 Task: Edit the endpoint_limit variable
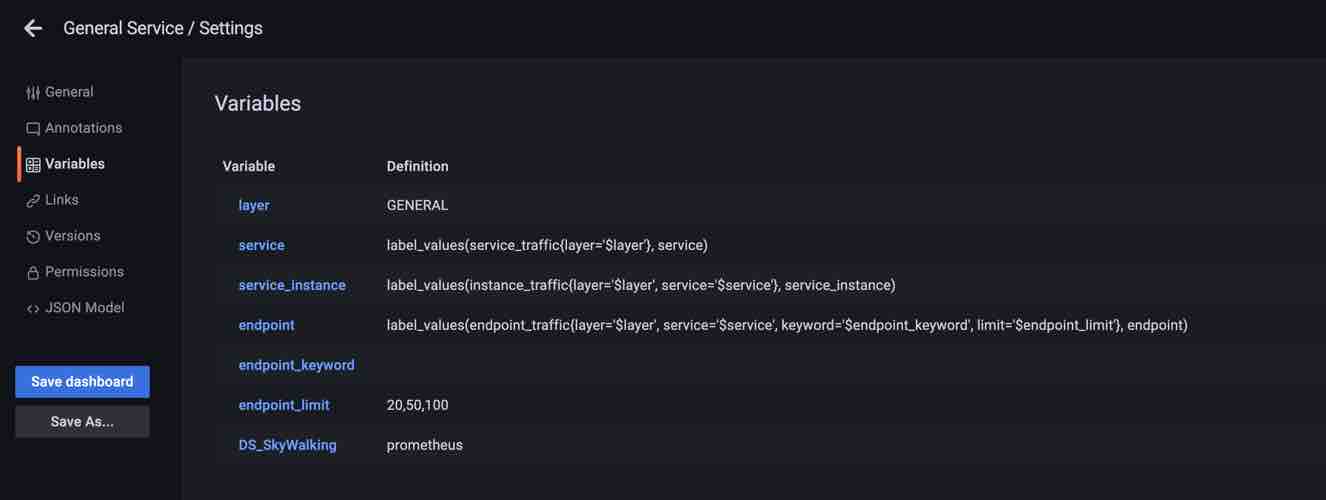[x=284, y=405]
